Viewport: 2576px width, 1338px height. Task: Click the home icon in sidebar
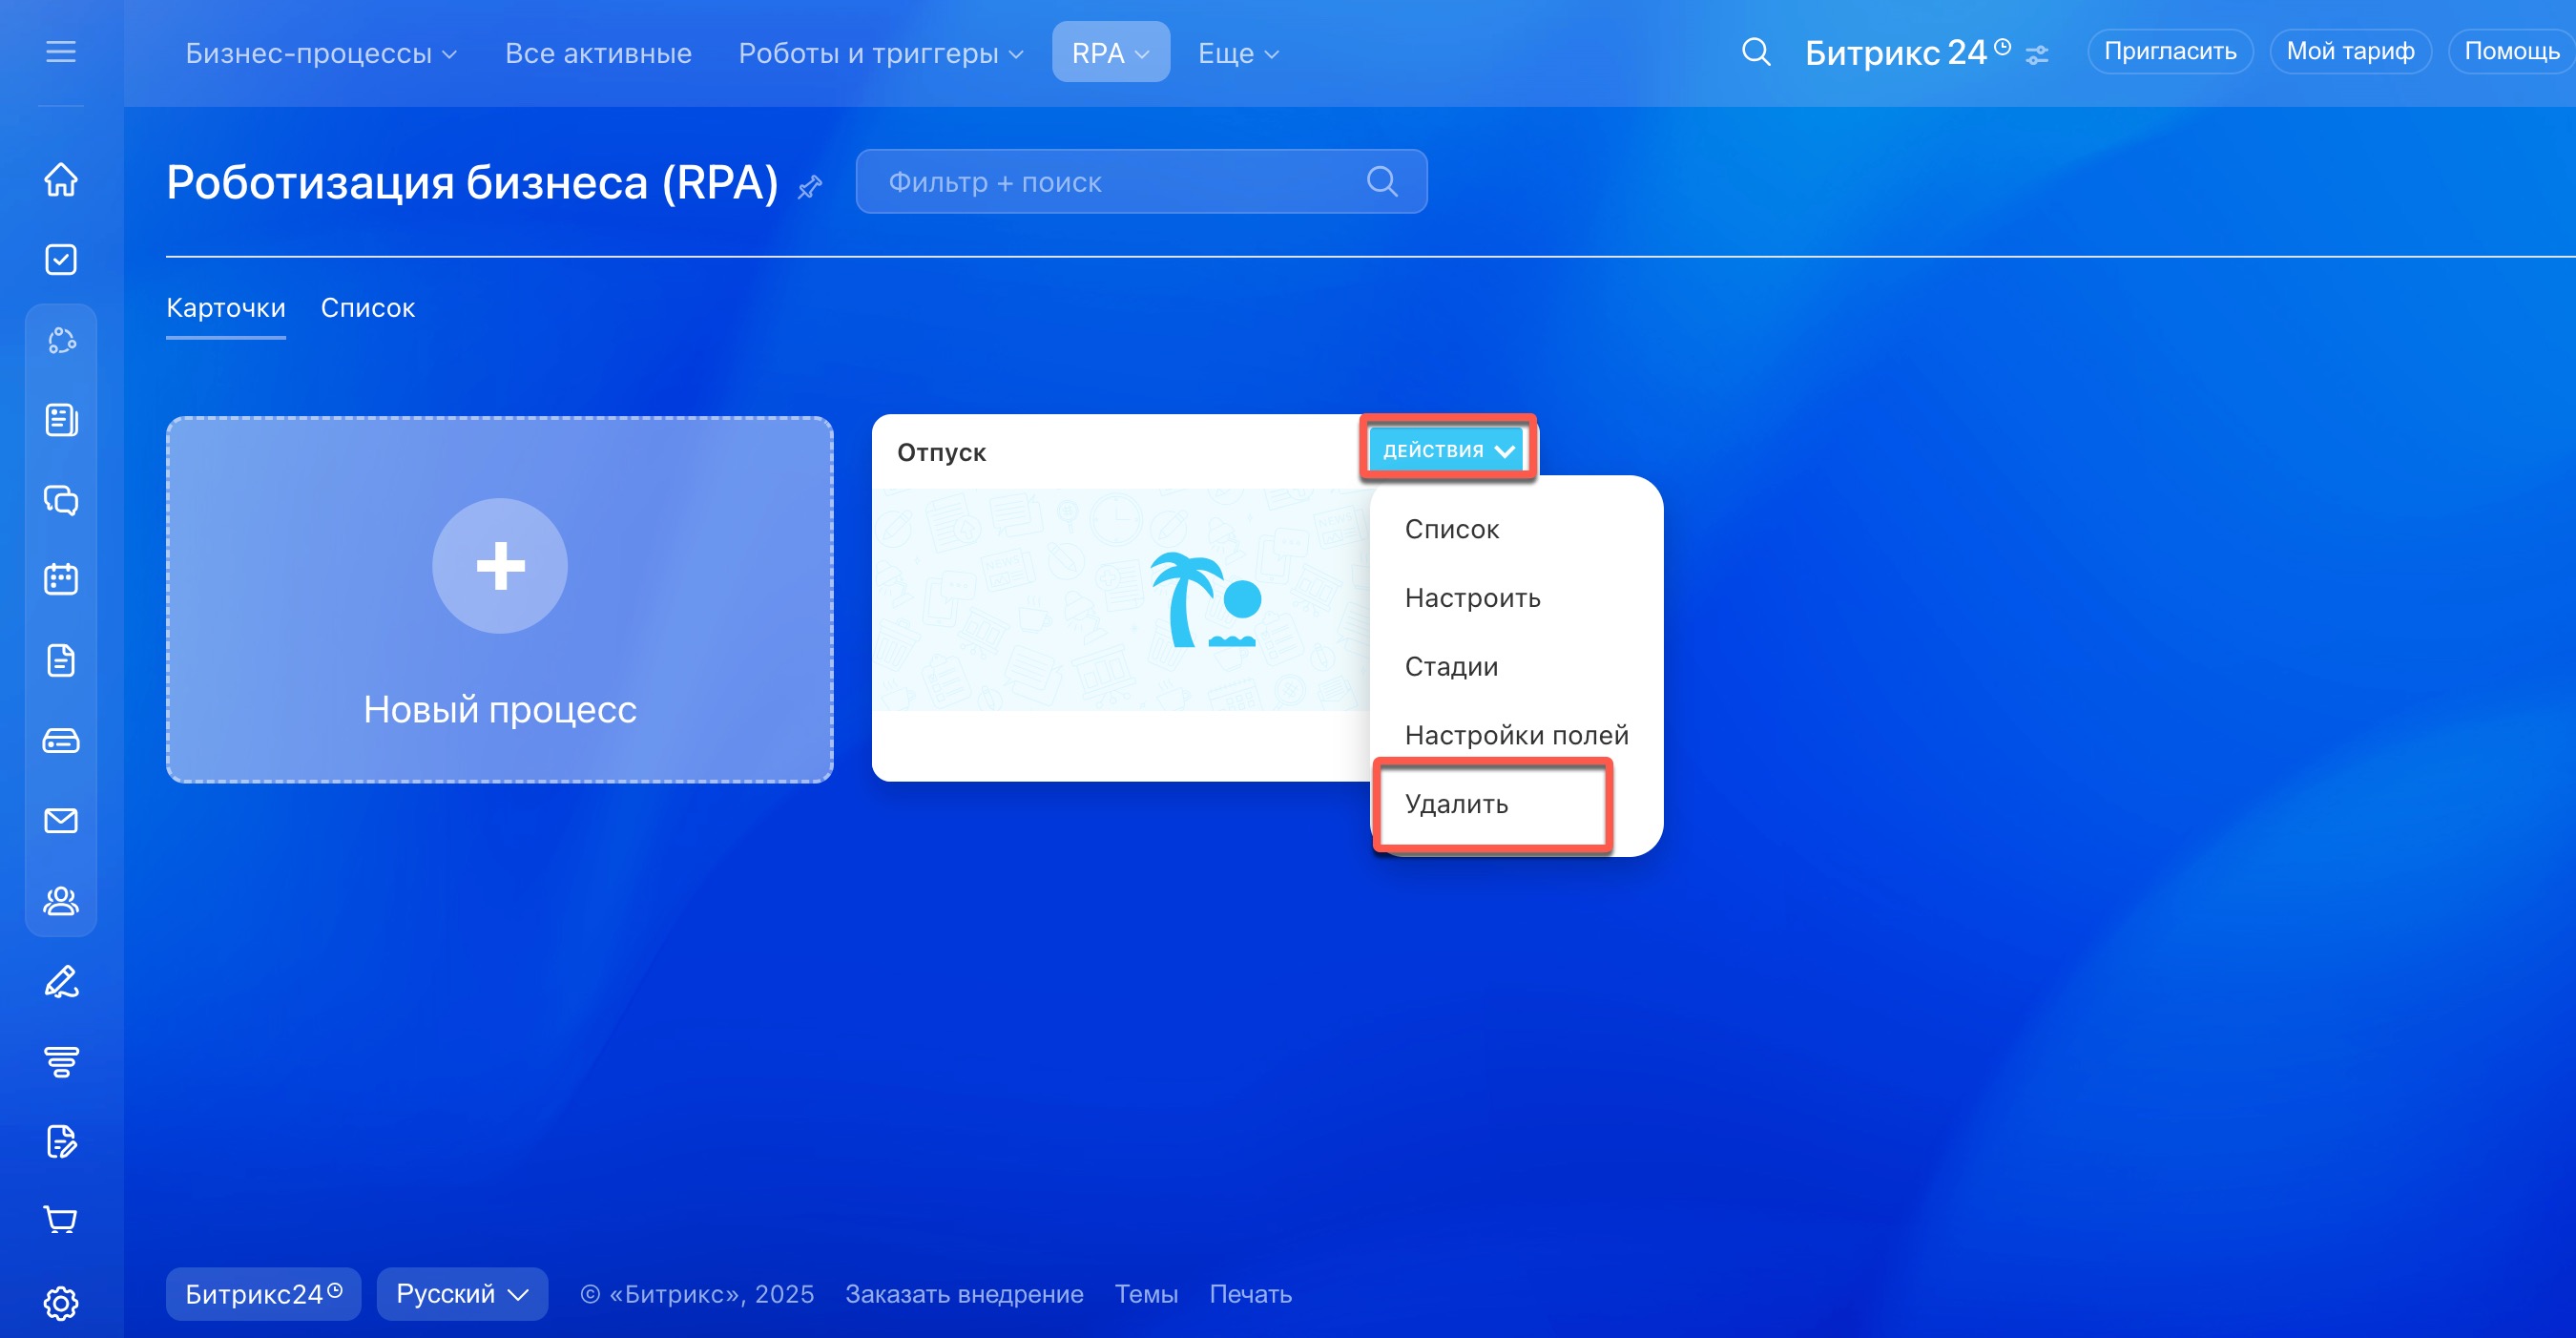click(x=61, y=180)
